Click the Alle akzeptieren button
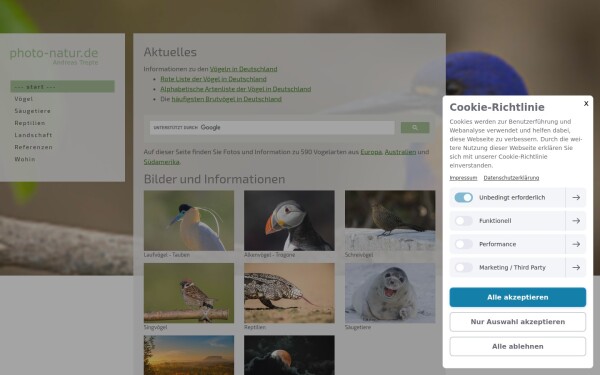The width and height of the screenshot is (600, 375). pos(517,297)
